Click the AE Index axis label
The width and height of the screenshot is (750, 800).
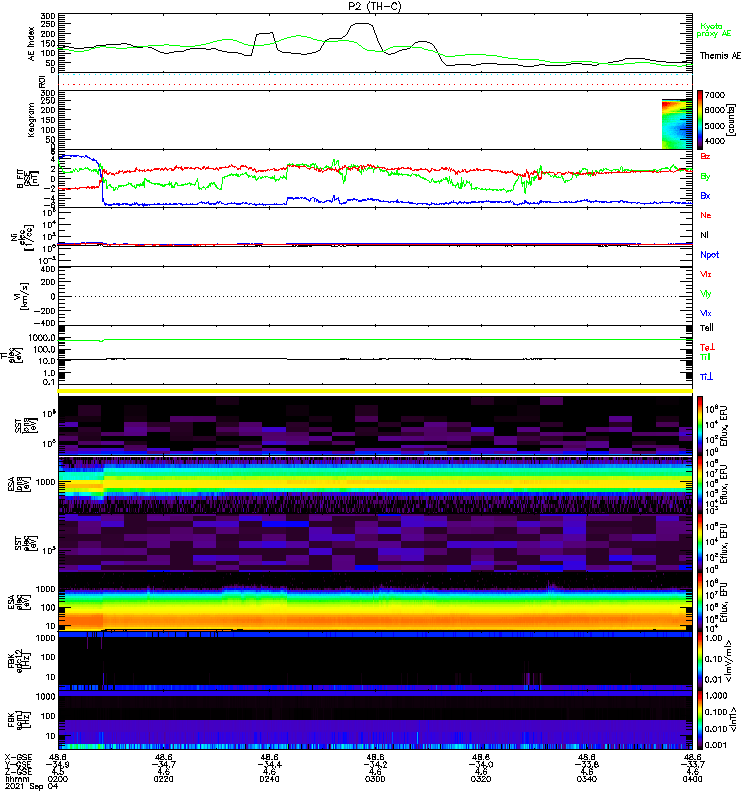(x=32, y=44)
